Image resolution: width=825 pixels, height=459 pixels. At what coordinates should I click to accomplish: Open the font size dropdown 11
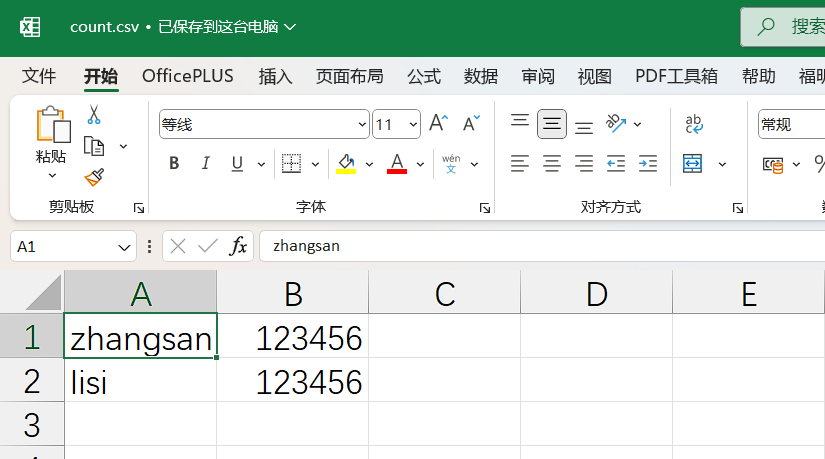[414, 125]
